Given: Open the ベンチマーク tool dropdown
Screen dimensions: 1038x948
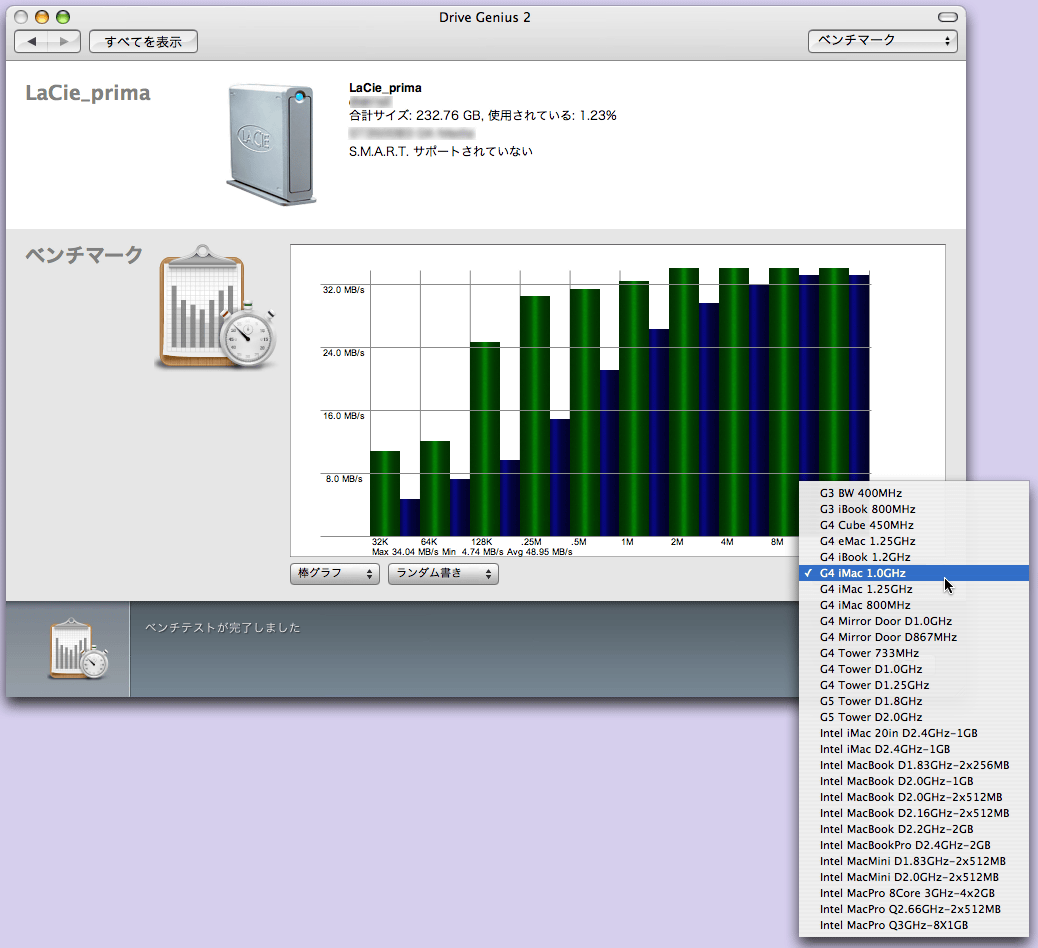Looking at the screenshot, I should point(882,41).
